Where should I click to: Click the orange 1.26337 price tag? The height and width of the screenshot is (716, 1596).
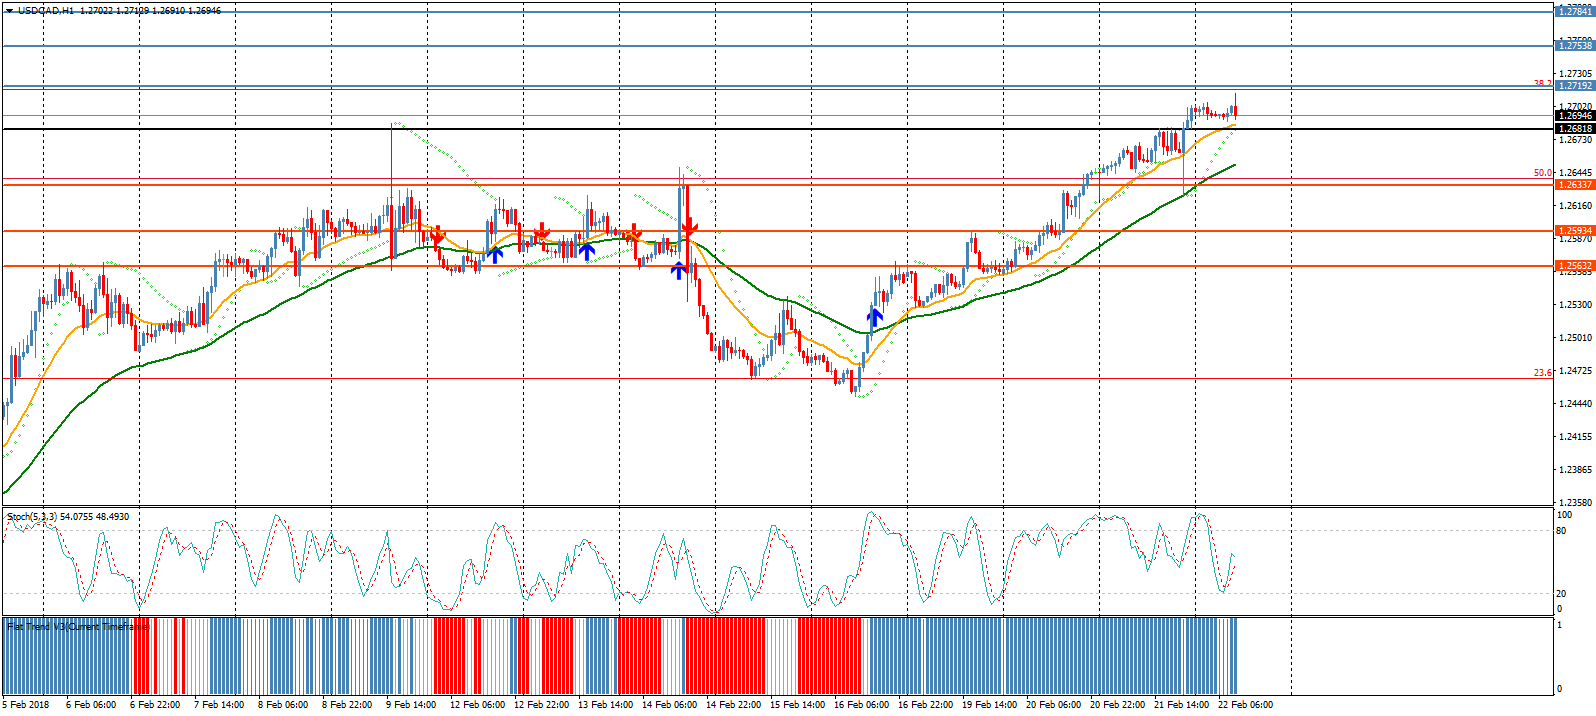click(x=1574, y=185)
